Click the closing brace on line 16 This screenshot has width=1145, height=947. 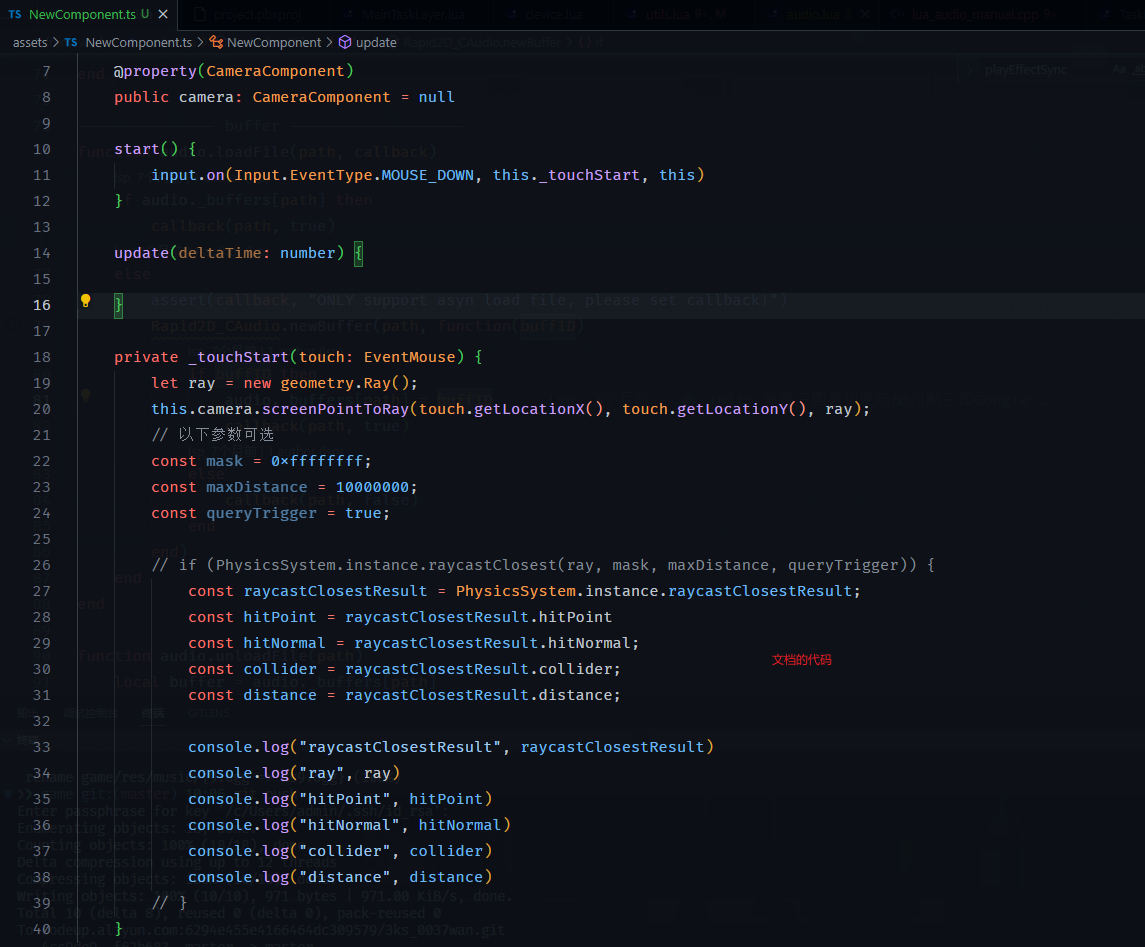pyautogui.click(x=118, y=305)
